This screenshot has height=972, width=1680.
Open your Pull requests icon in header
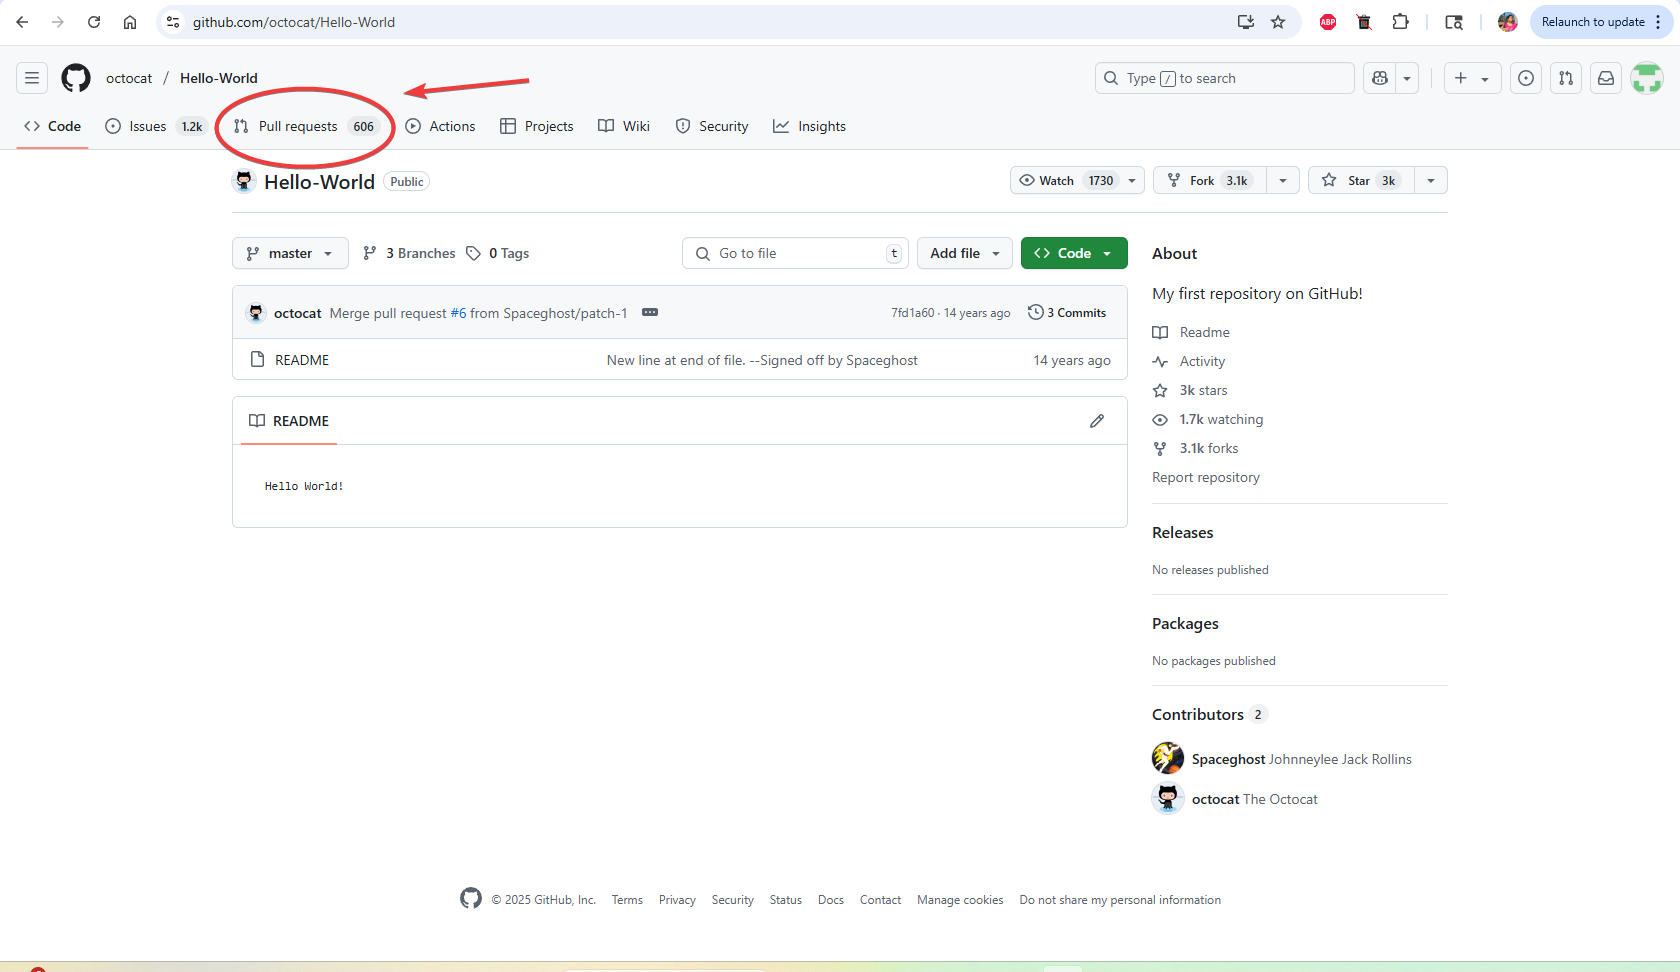(x=1566, y=78)
